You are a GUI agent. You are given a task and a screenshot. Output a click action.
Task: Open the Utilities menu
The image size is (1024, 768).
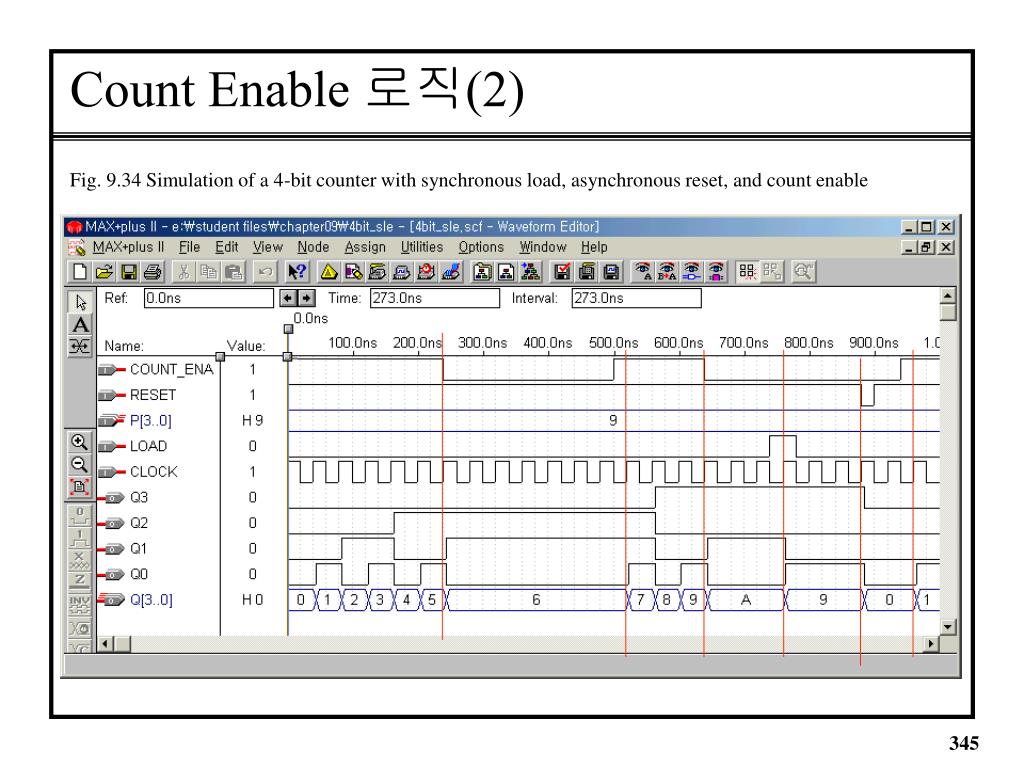[422, 248]
